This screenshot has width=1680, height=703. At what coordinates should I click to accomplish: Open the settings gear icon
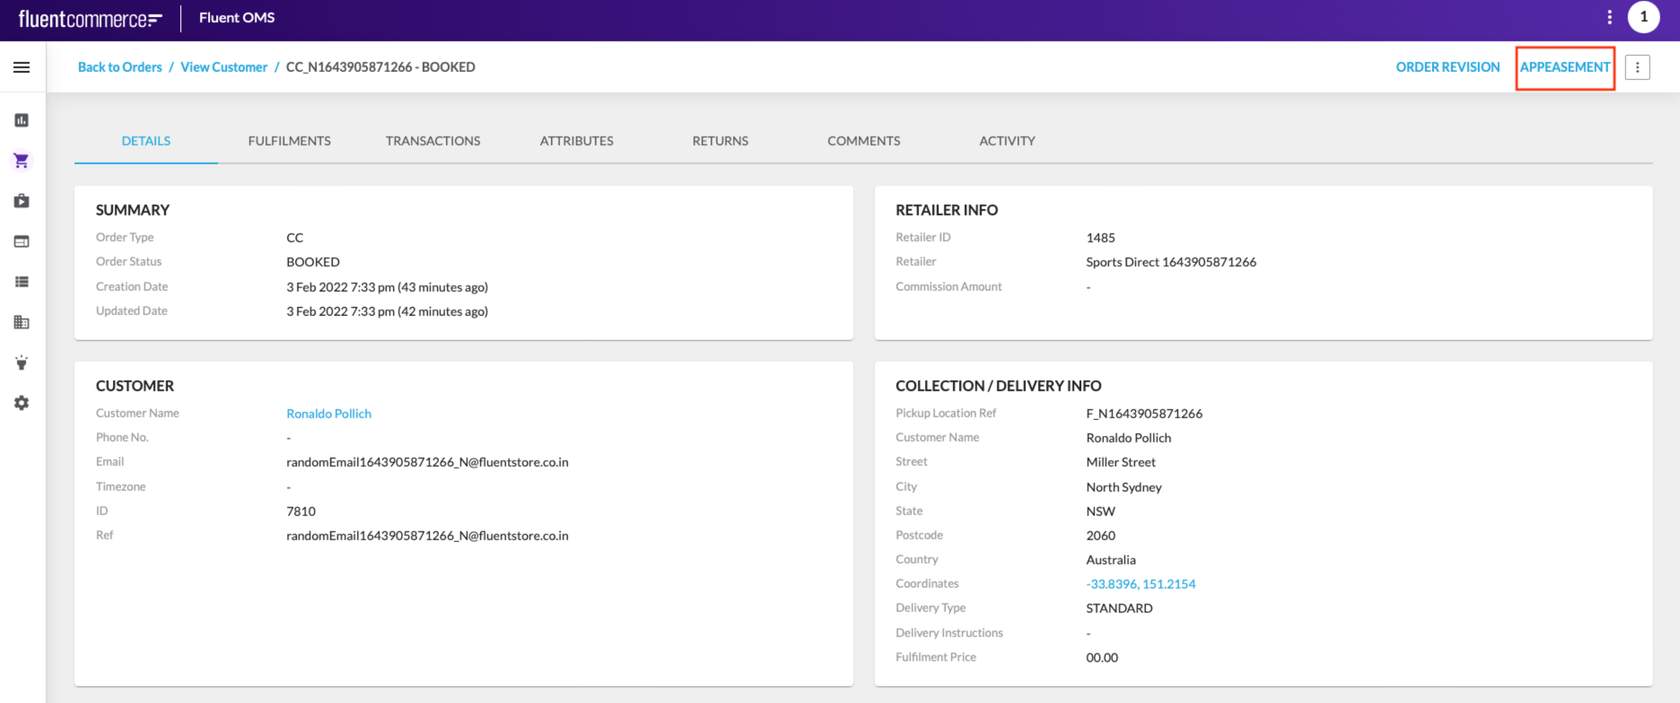click(21, 403)
